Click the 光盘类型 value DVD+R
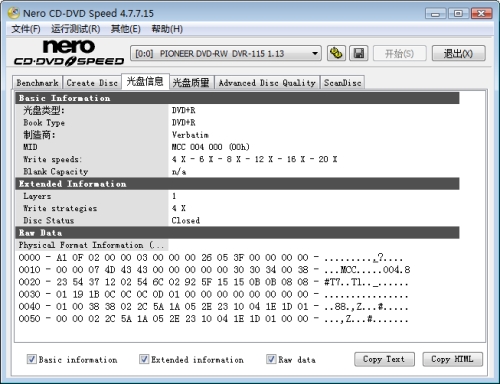The height and width of the screenshot is (384, 500). [184, 110]
